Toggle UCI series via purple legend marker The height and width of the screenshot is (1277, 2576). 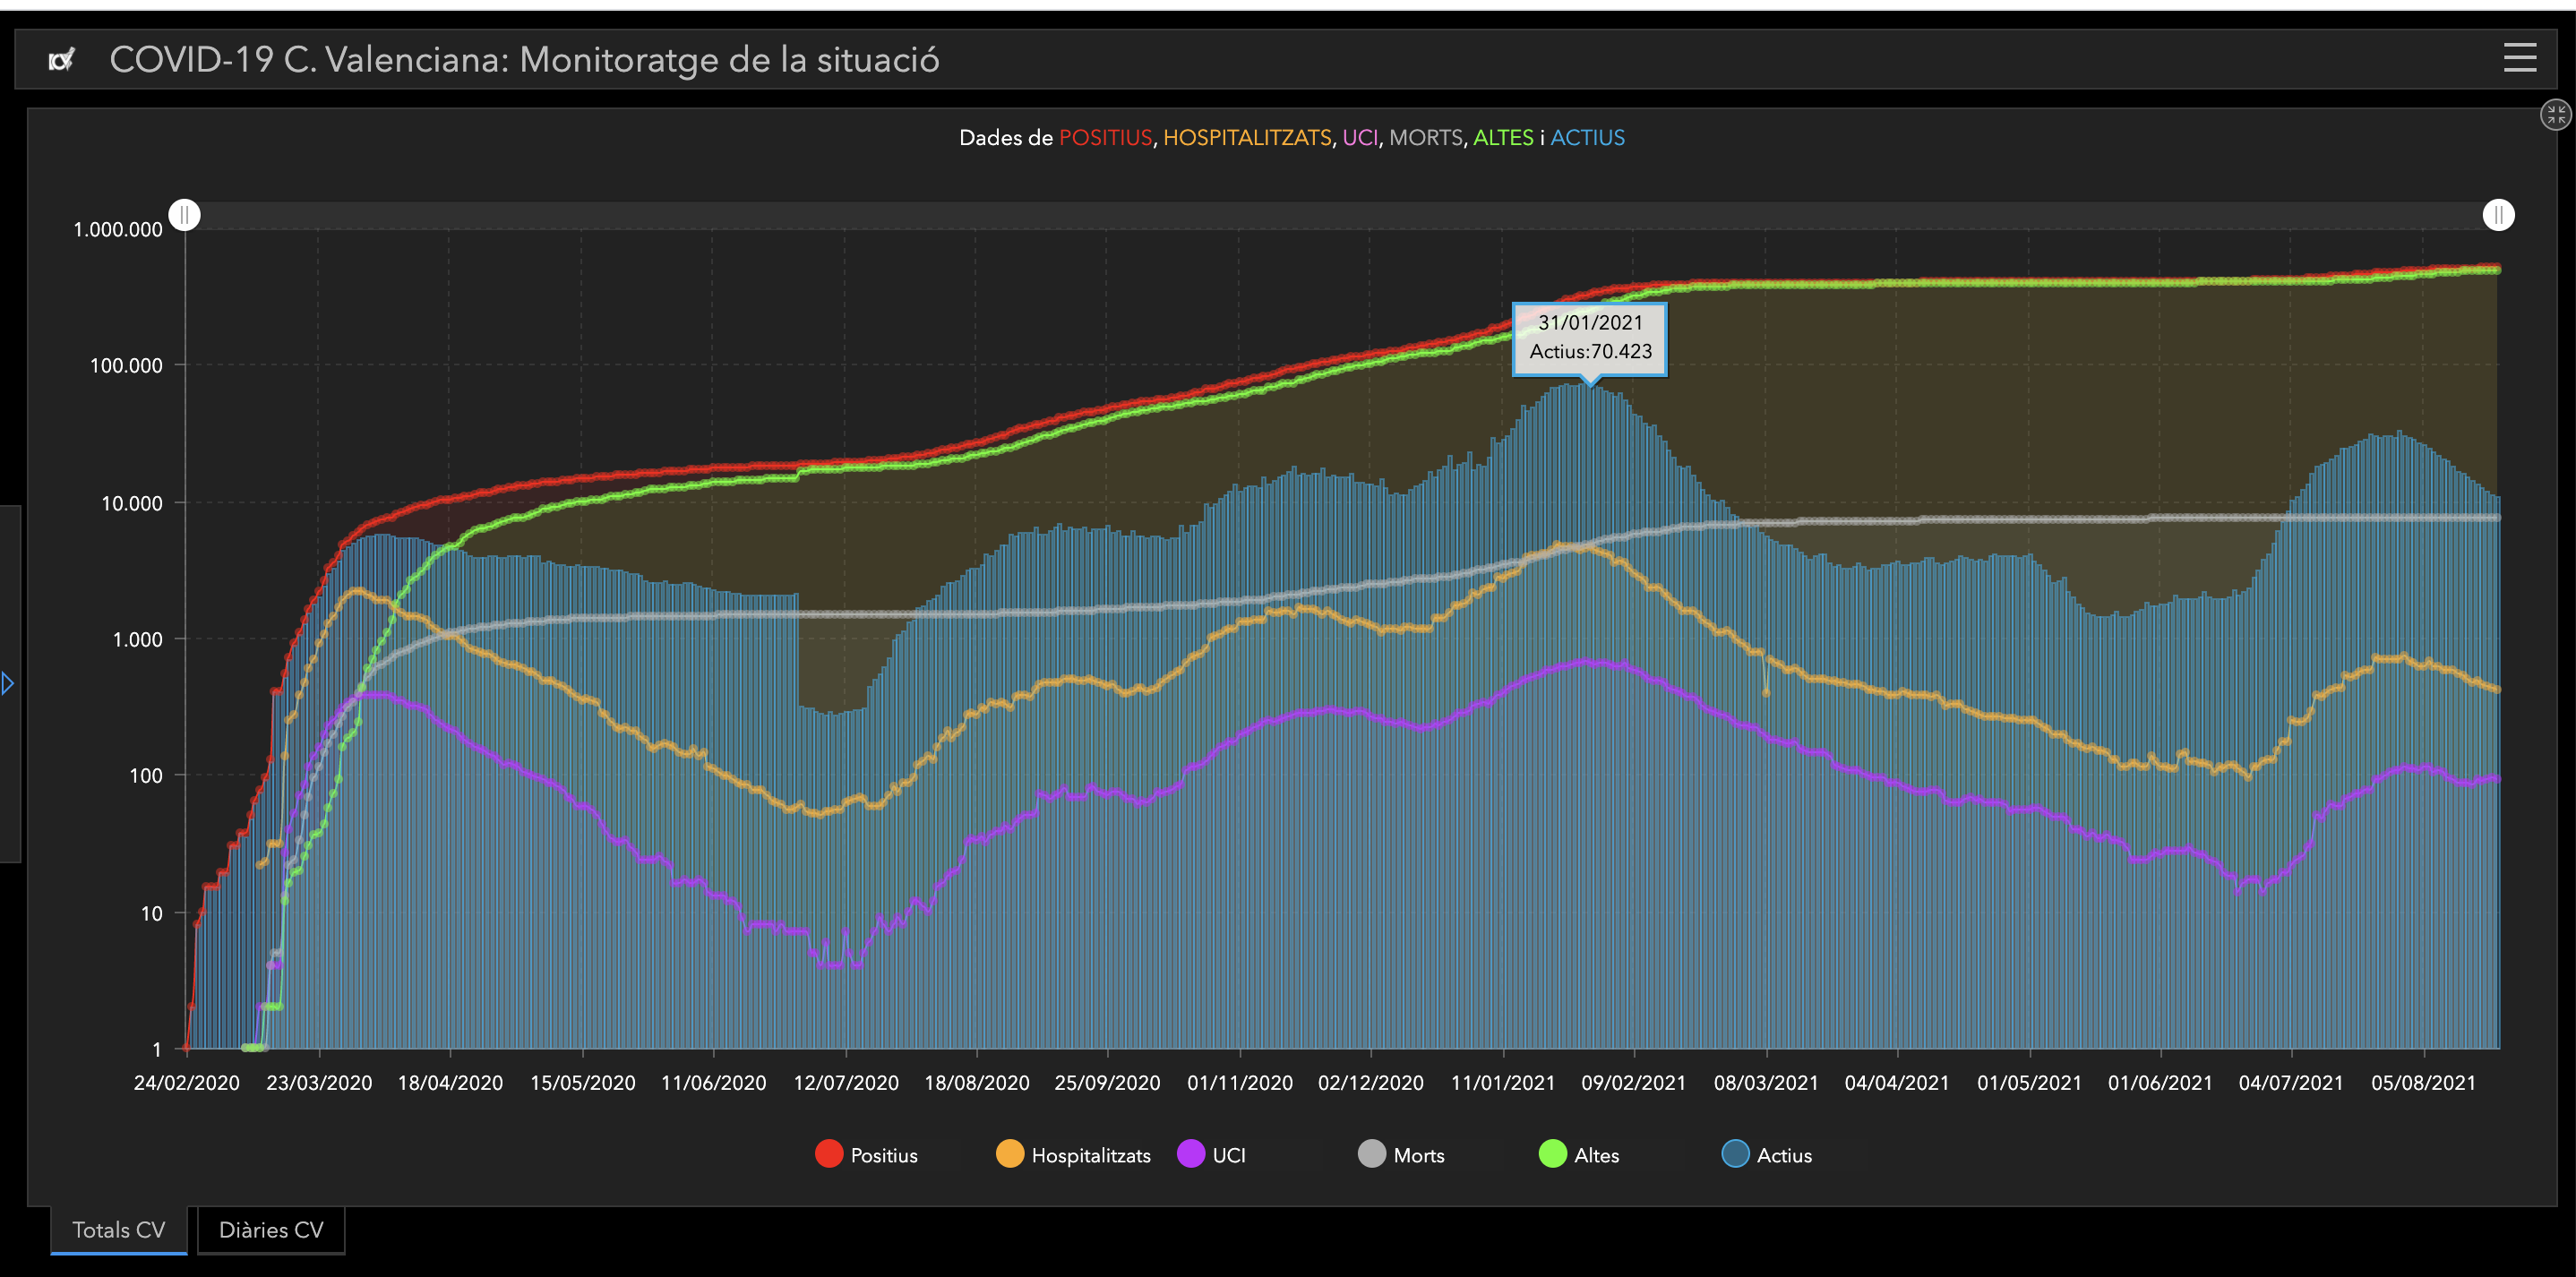pos(1191,1154)
